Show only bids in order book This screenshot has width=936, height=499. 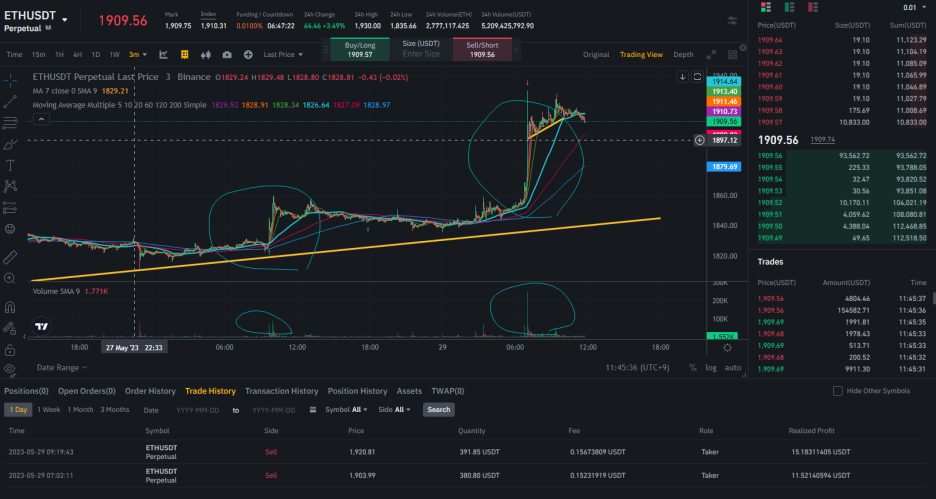click(789, 7)
